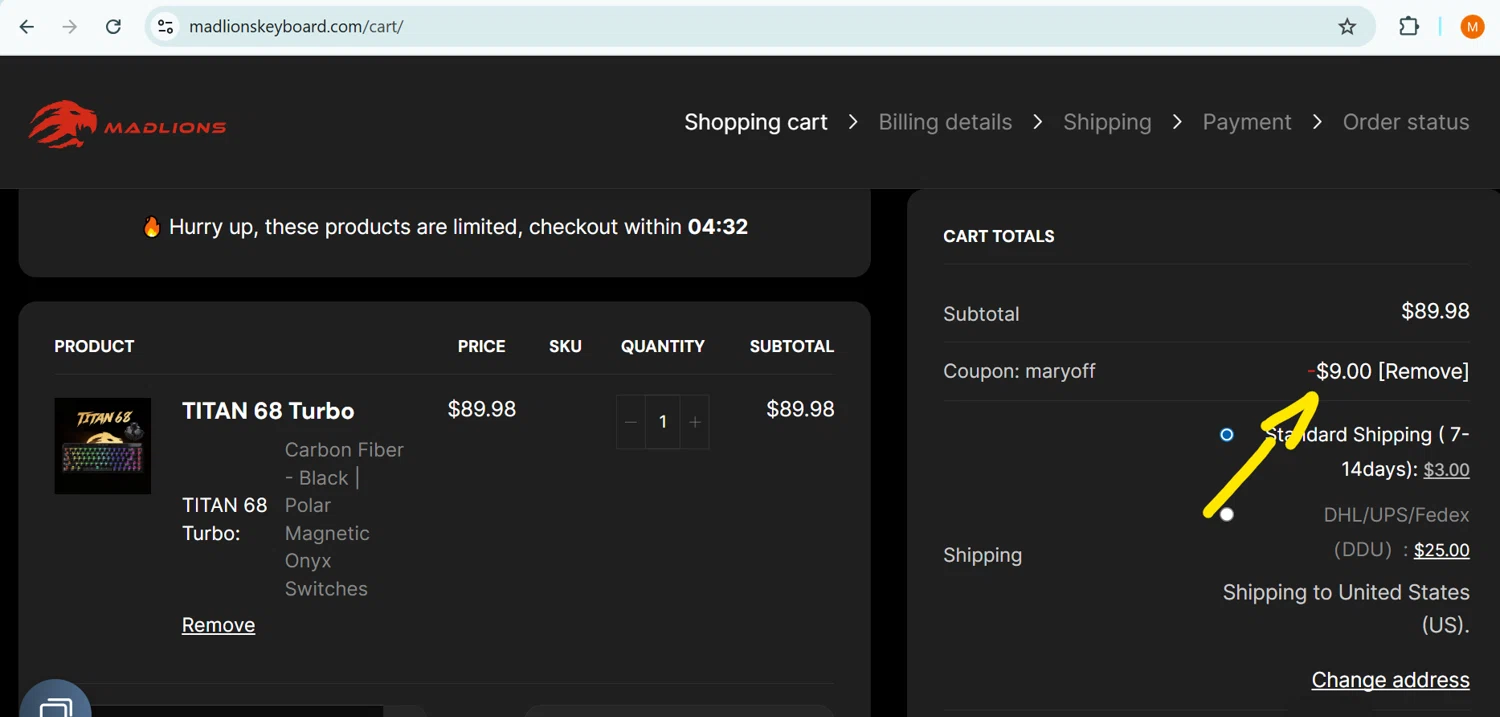Open the Shopping cart step

[756, 122]
